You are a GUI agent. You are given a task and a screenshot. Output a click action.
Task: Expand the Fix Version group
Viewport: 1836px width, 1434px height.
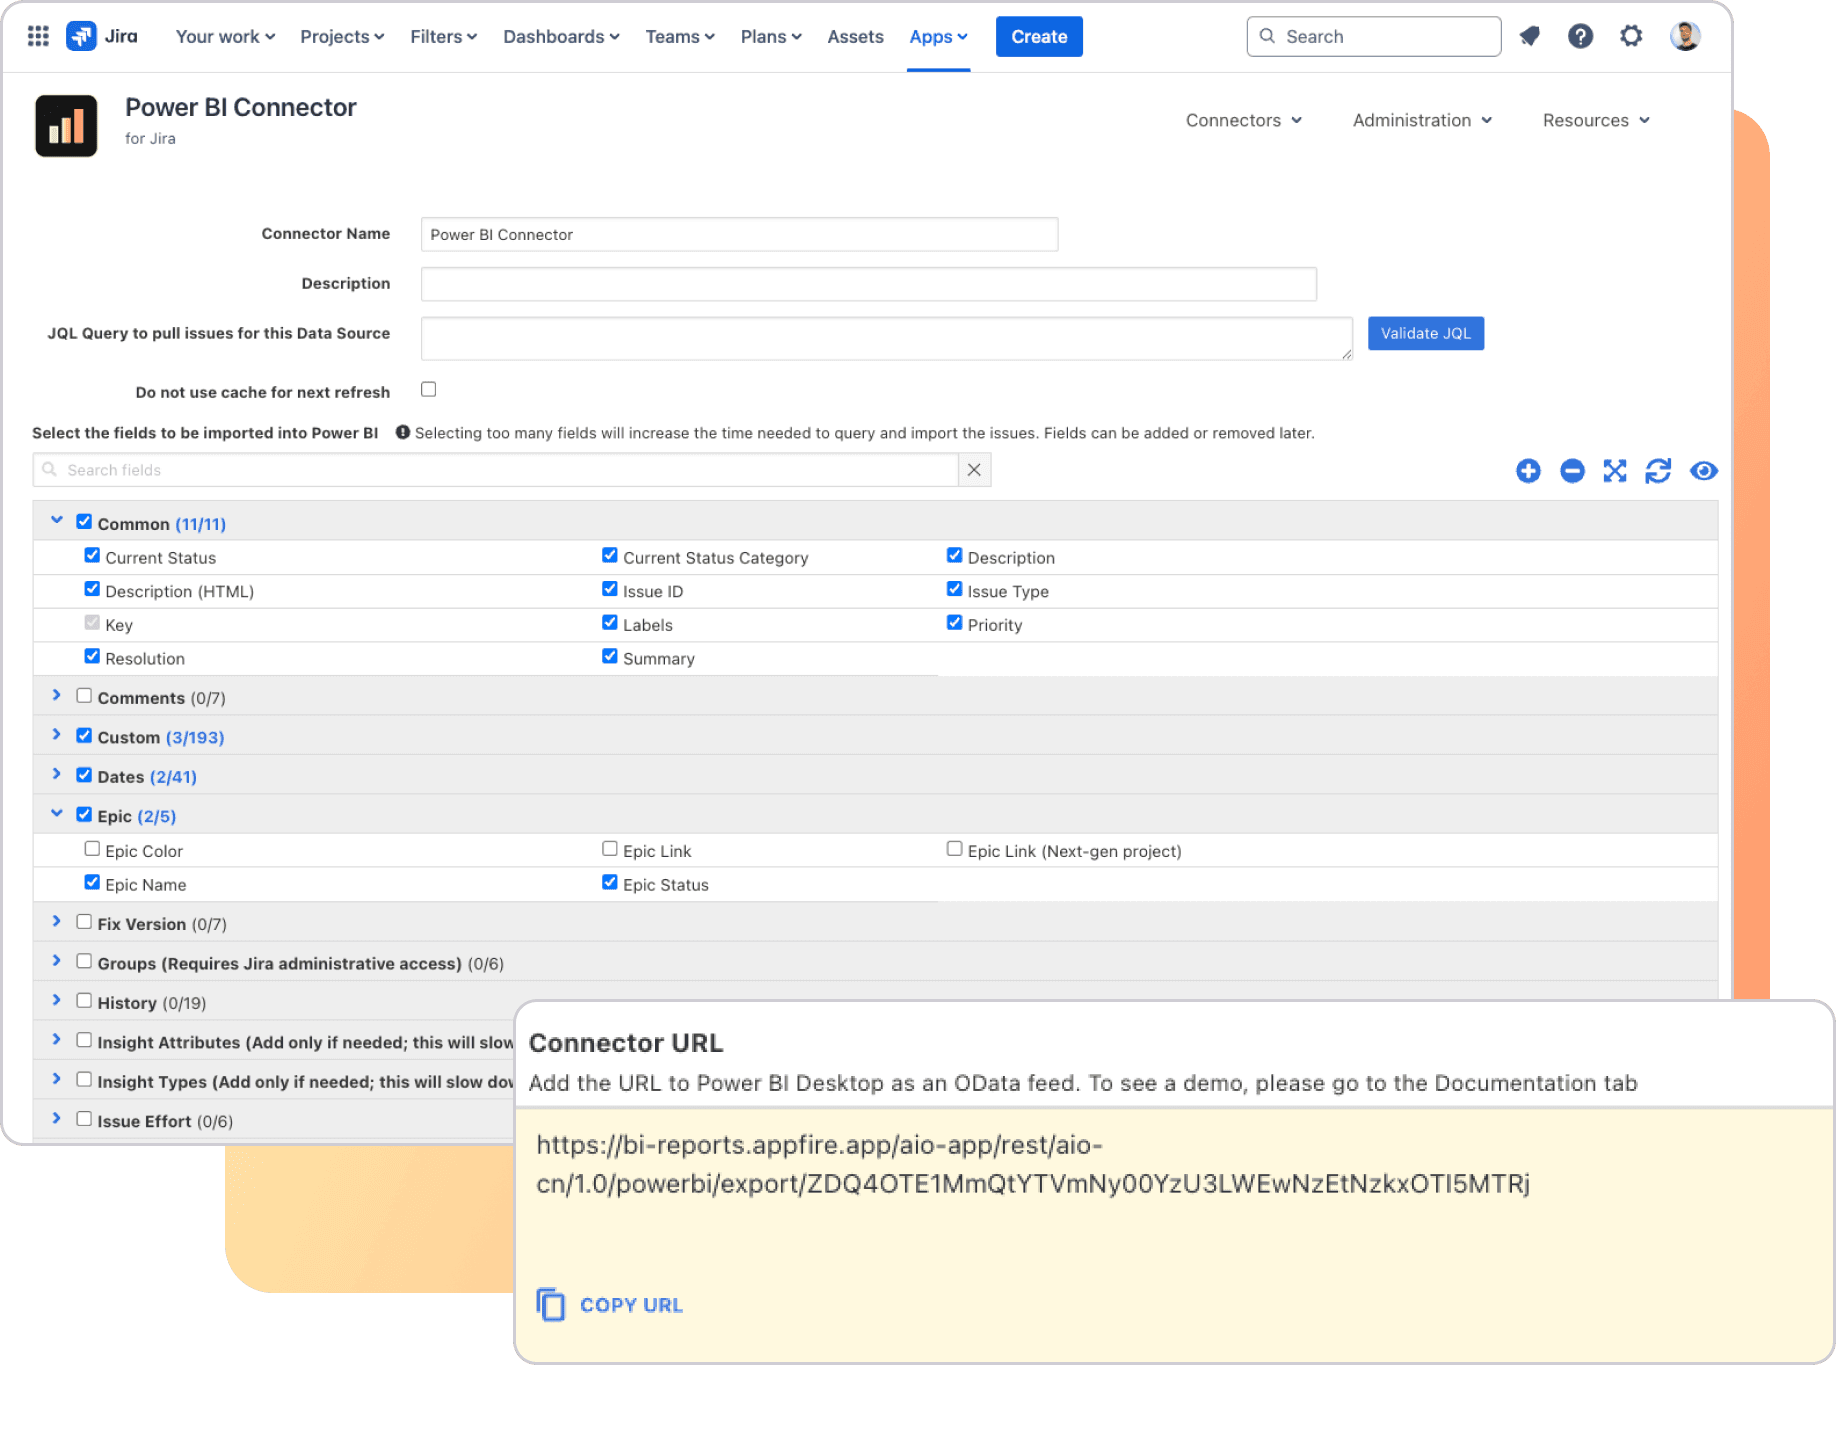(57, 921)
